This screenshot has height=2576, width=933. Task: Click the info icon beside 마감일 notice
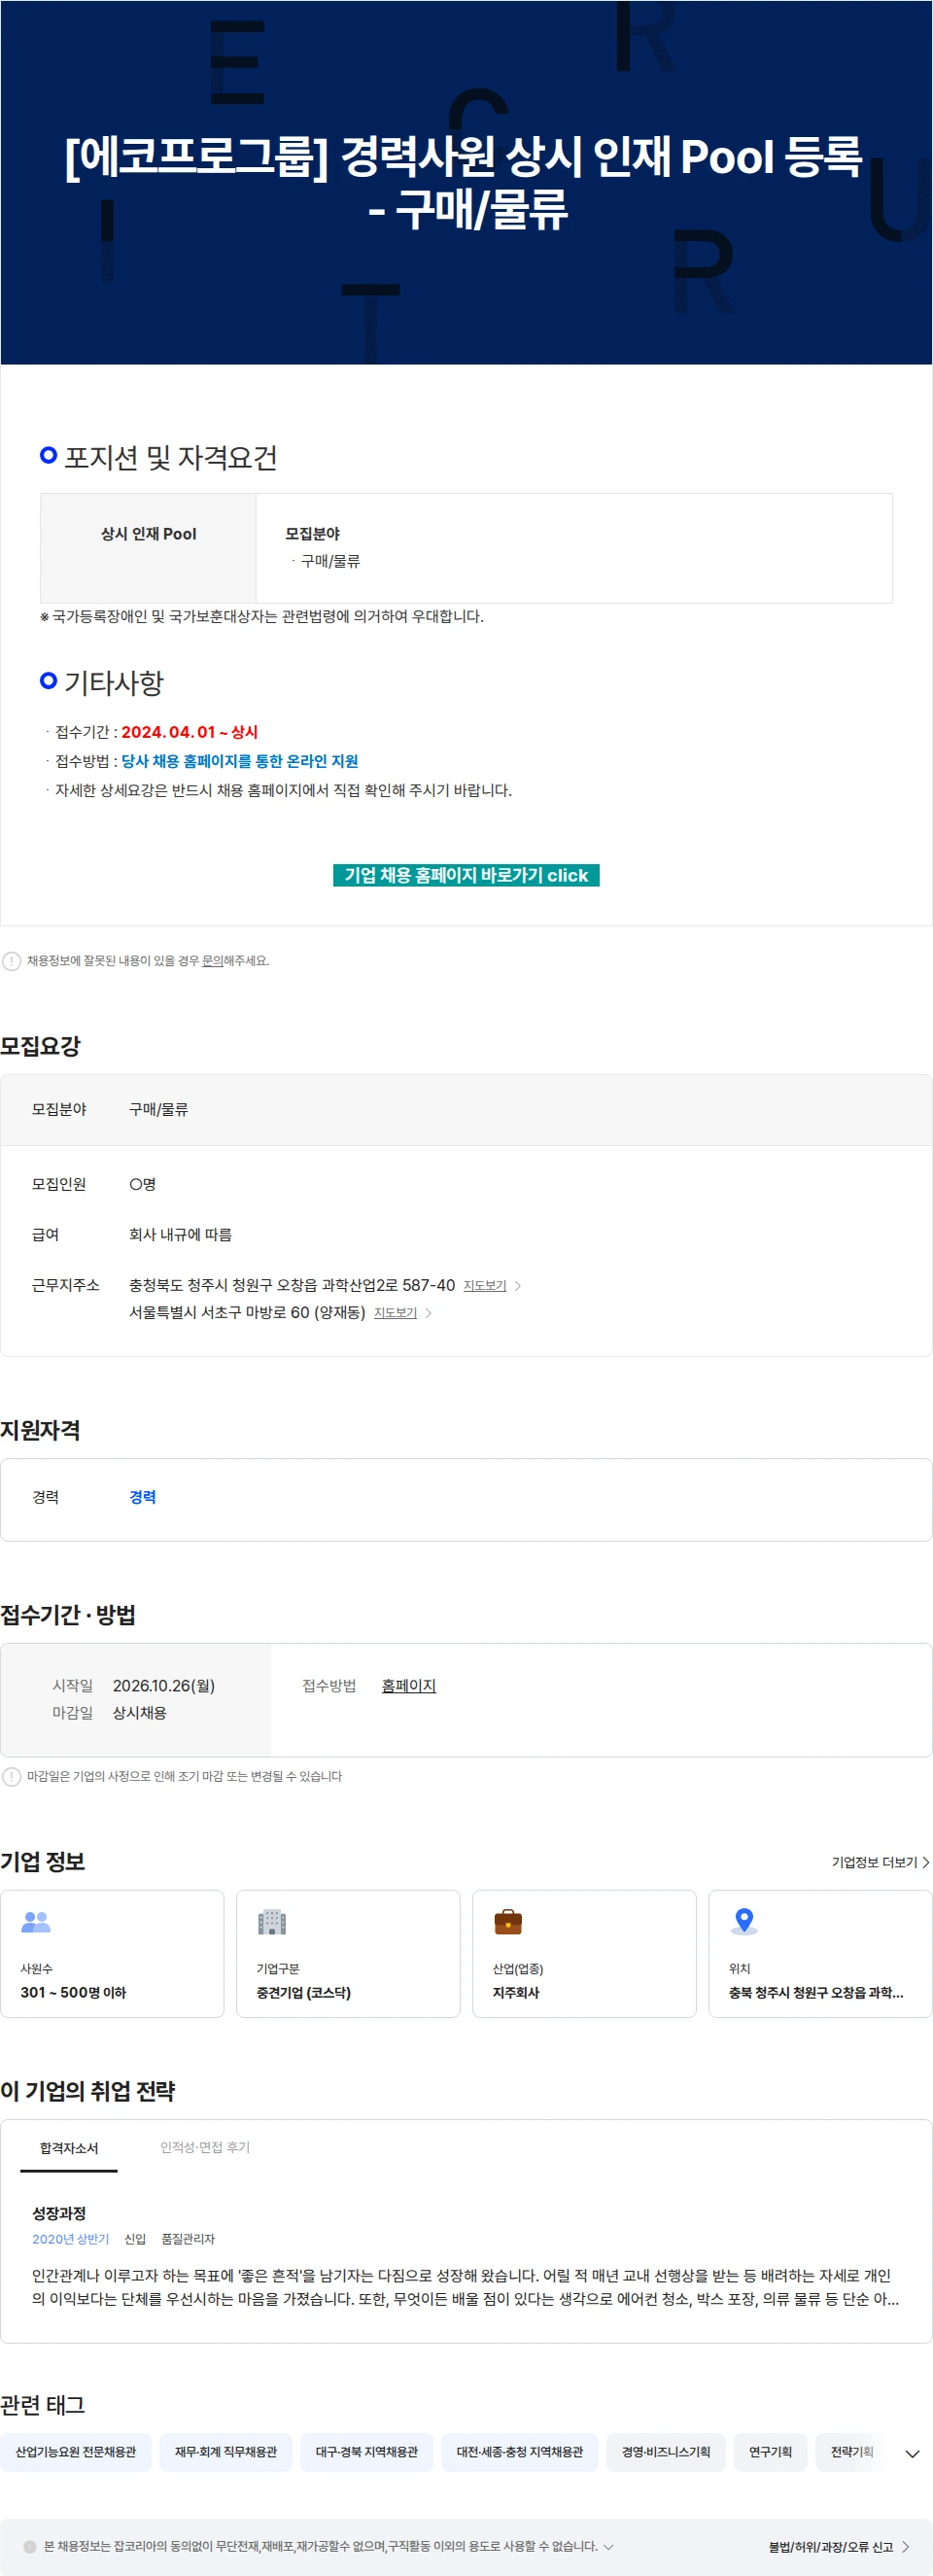12,1776
